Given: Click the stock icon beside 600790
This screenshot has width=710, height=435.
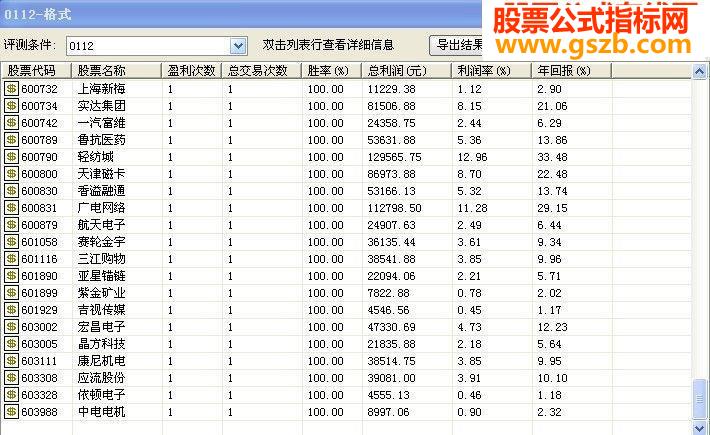Looking at the screenshot, I should point(11,157).
